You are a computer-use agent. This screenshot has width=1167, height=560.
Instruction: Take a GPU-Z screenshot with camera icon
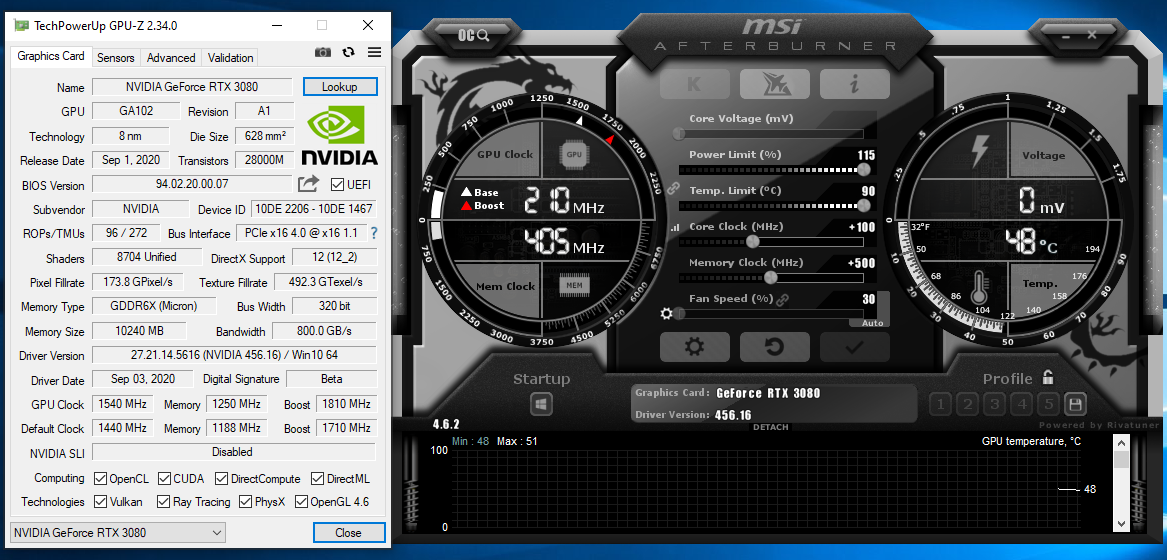click(322, 52)
